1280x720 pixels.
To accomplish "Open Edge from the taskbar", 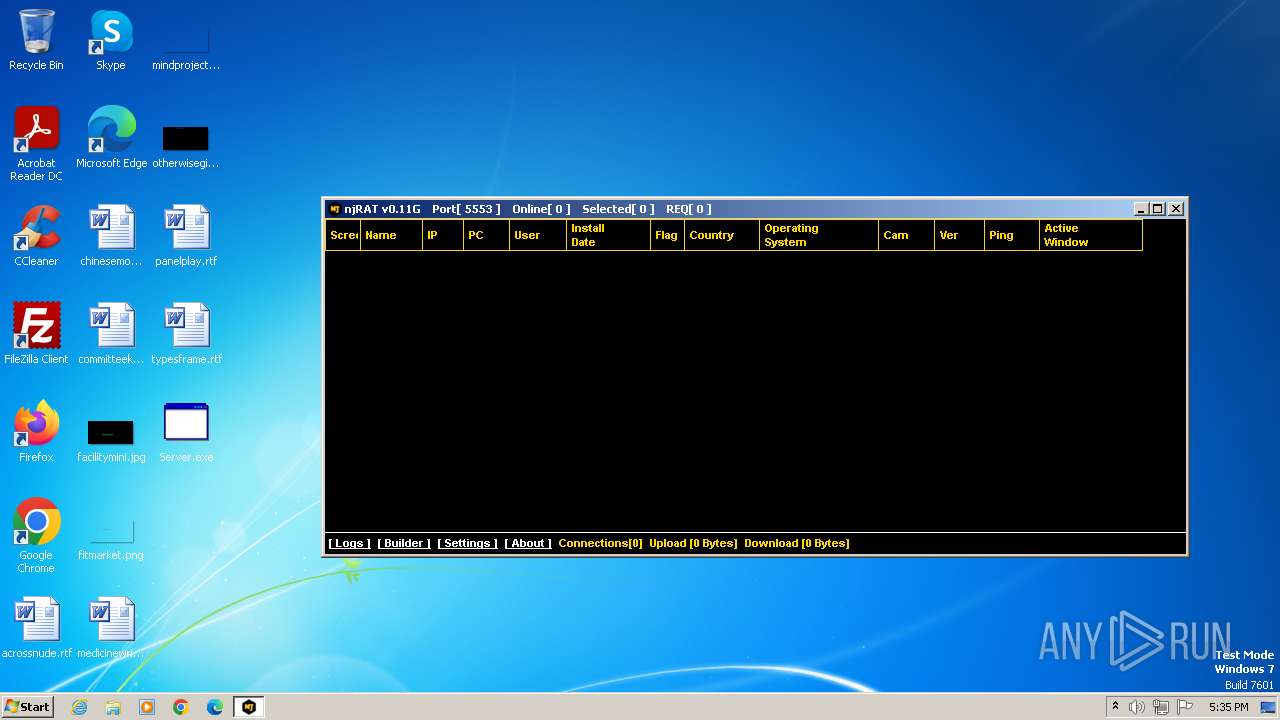I will [215, 707].
